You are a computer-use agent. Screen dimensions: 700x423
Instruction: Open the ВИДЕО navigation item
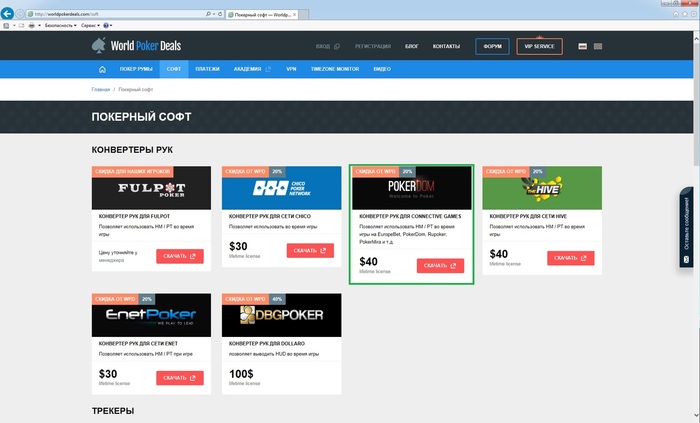coord(382,69)
